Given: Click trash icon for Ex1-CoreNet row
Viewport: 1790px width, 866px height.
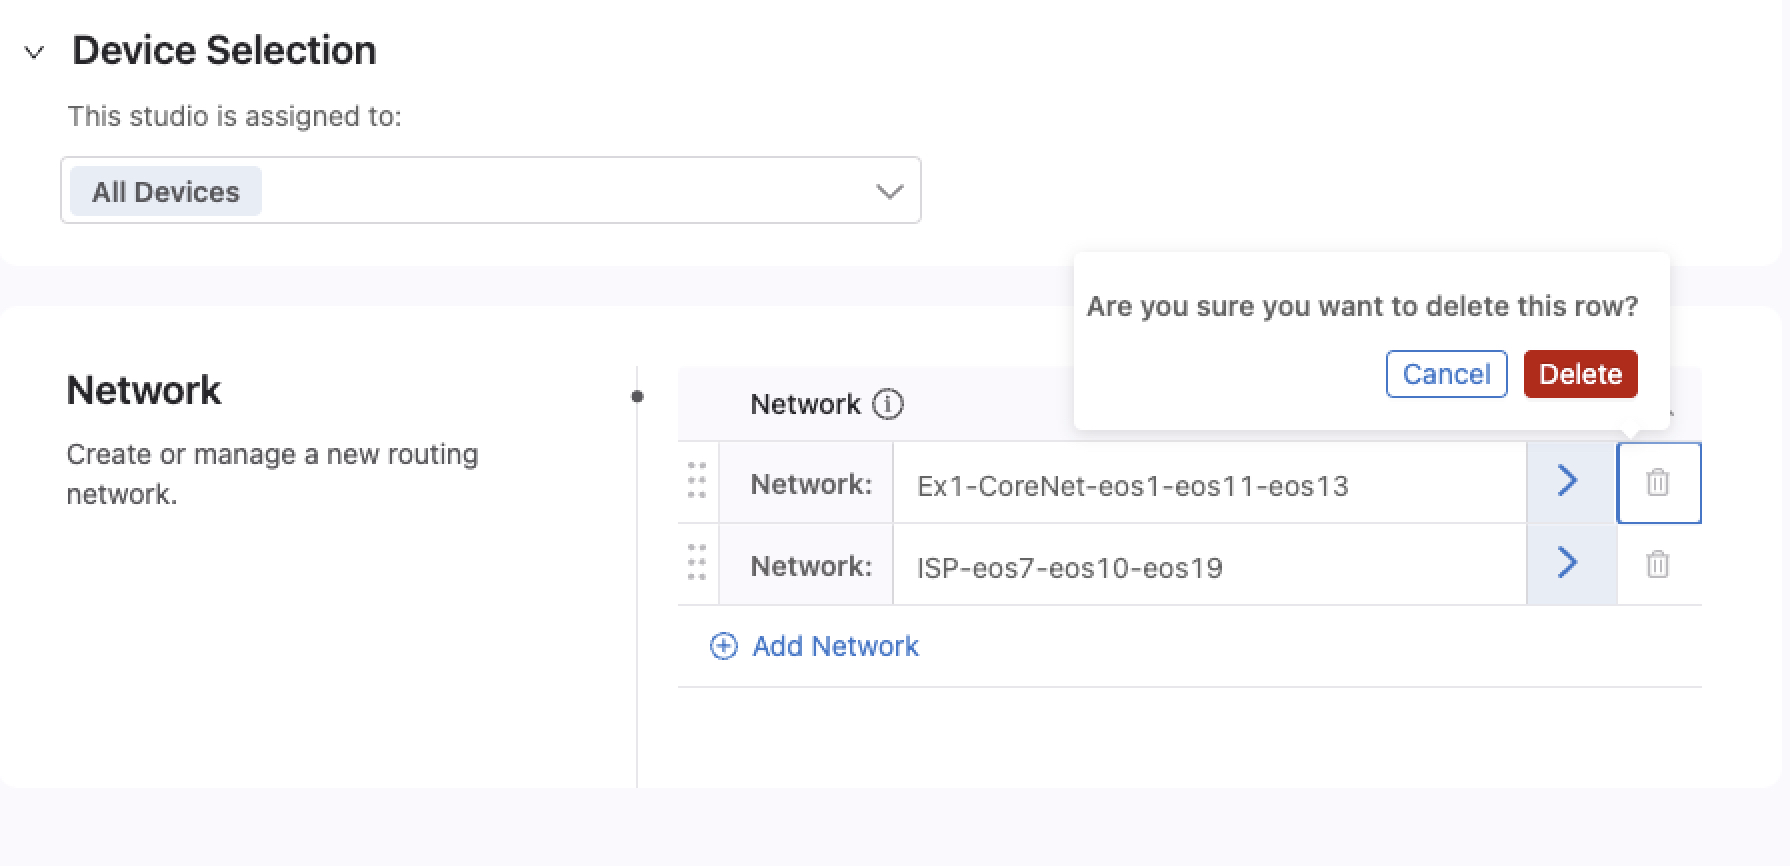Looking at the screenshot, I should (x=1657, y=483).
